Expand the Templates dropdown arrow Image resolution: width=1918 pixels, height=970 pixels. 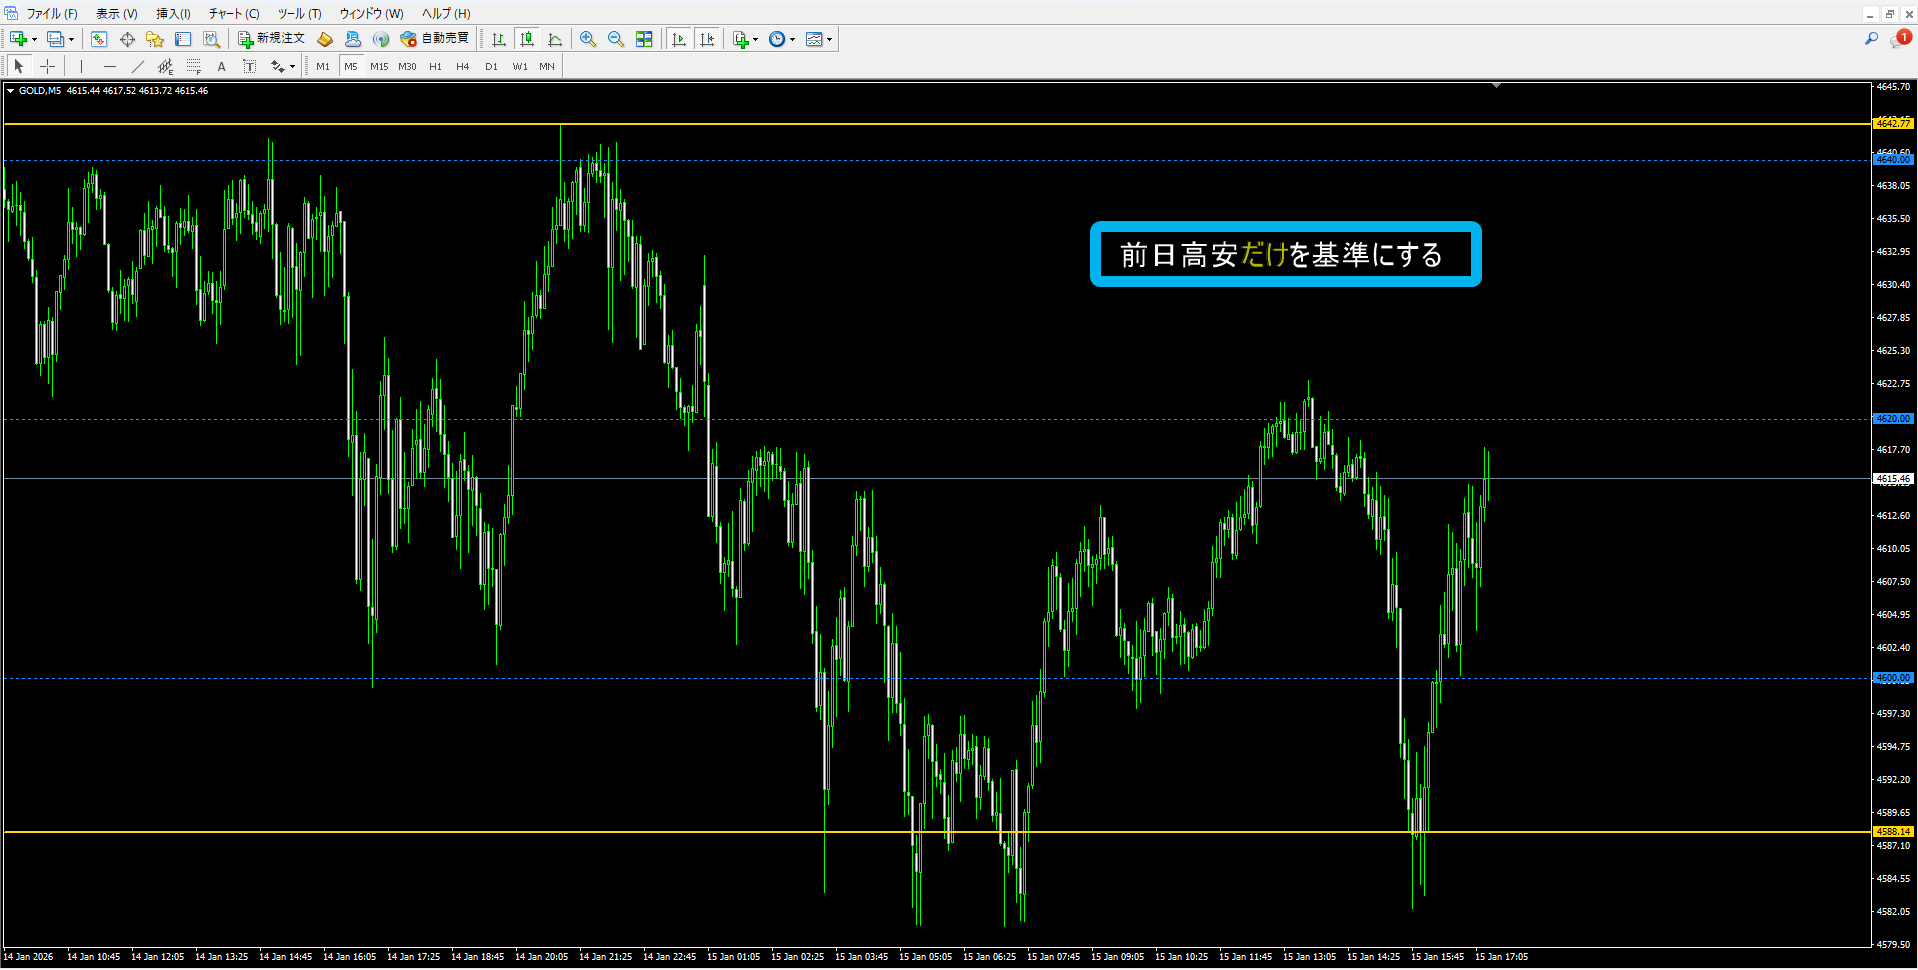(829, 40)
